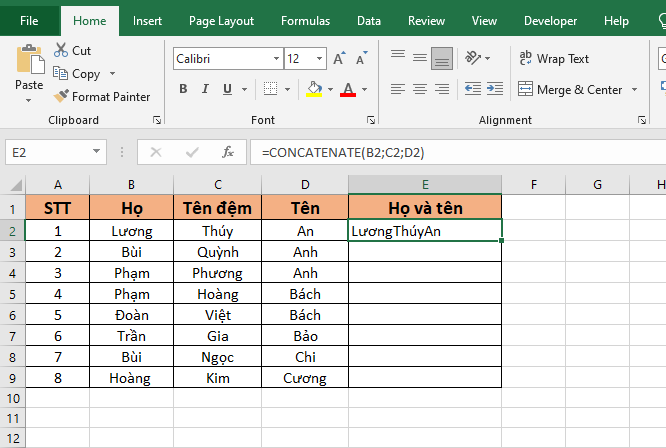Screen dimensions: 666x448
Task: Expand Font Color palette arrow
Action: (x=364, y=89)
